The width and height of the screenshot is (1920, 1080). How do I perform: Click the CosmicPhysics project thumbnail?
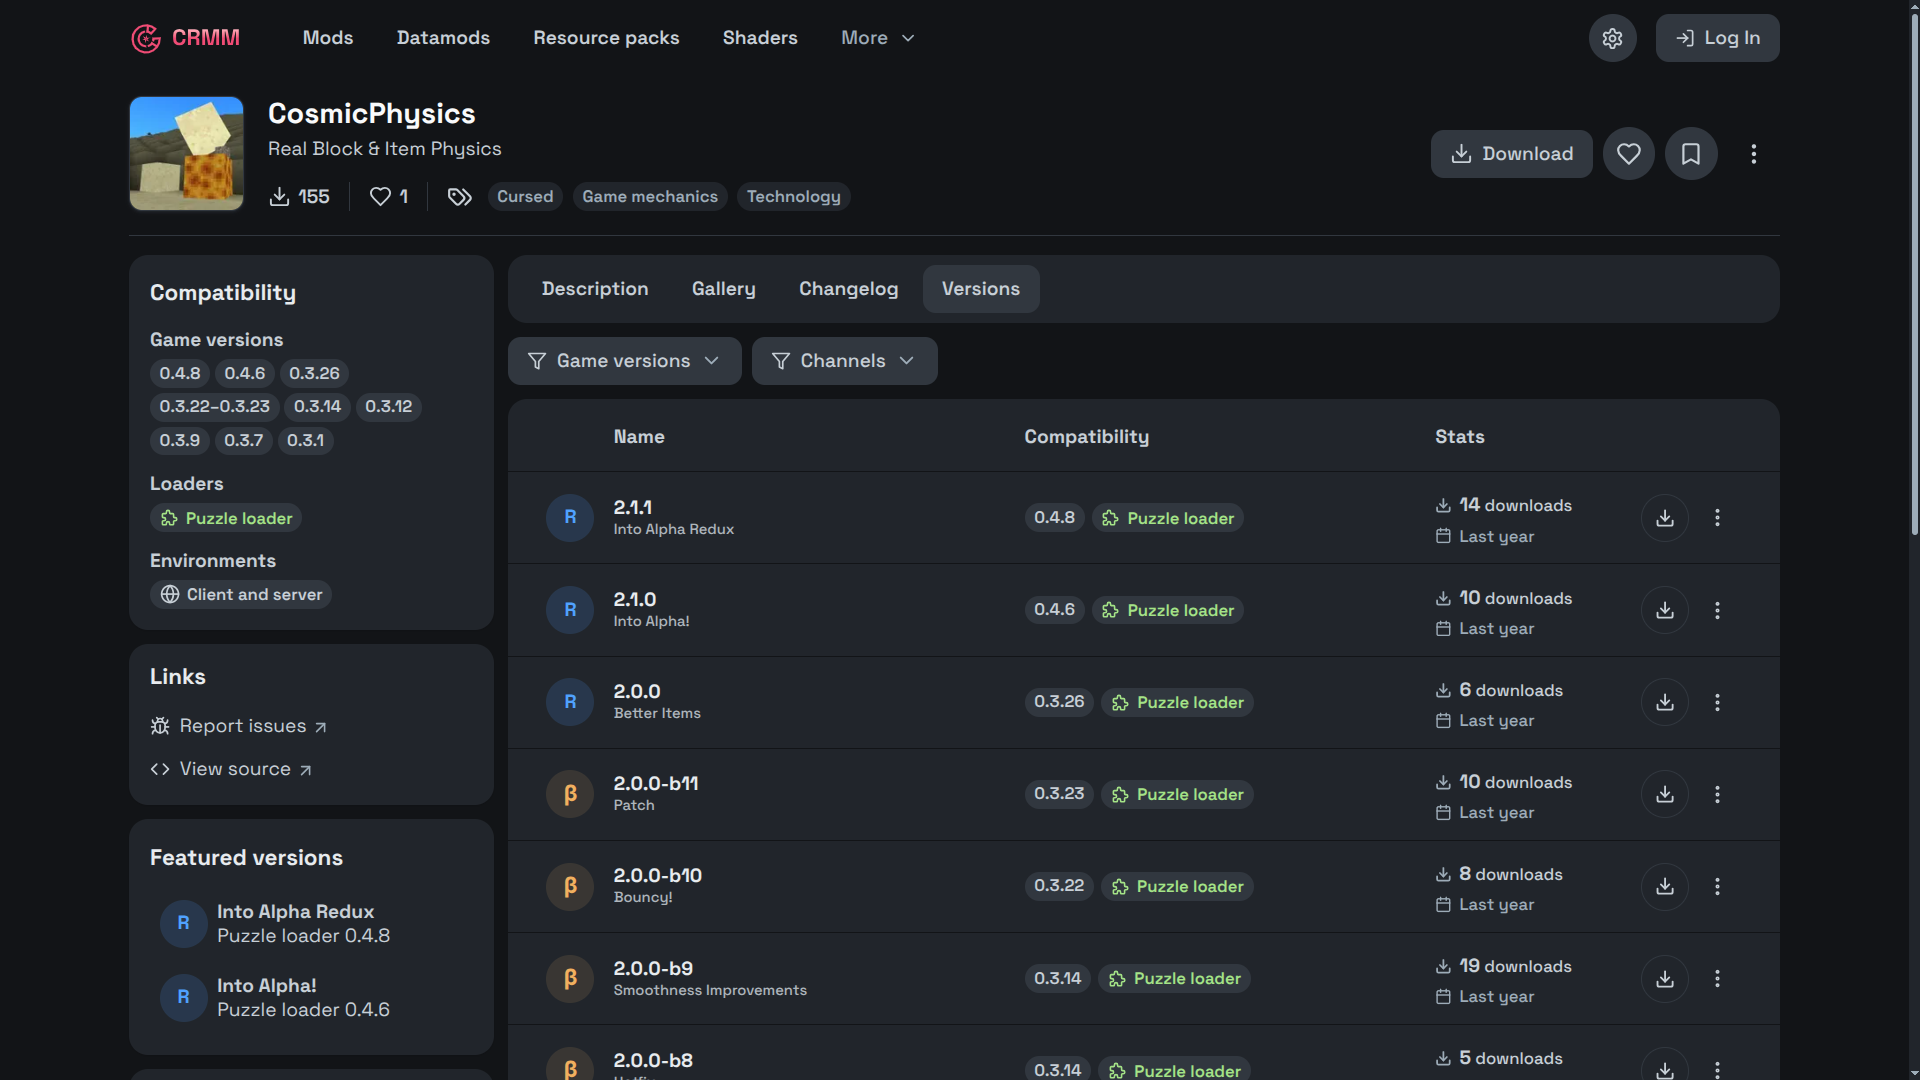tap(186, 153)
